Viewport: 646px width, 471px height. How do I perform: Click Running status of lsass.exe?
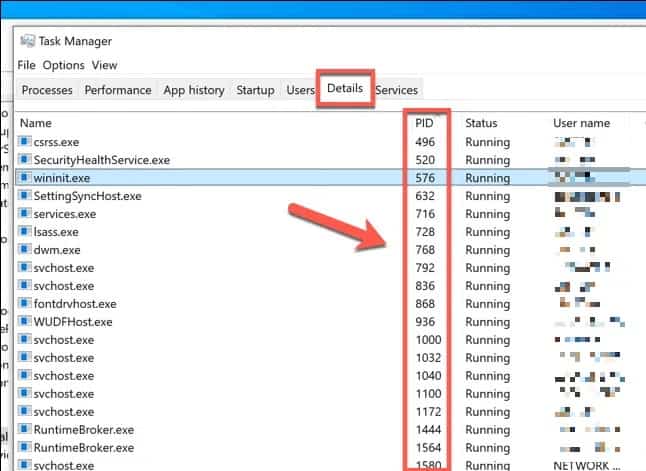tap(487, 232)
